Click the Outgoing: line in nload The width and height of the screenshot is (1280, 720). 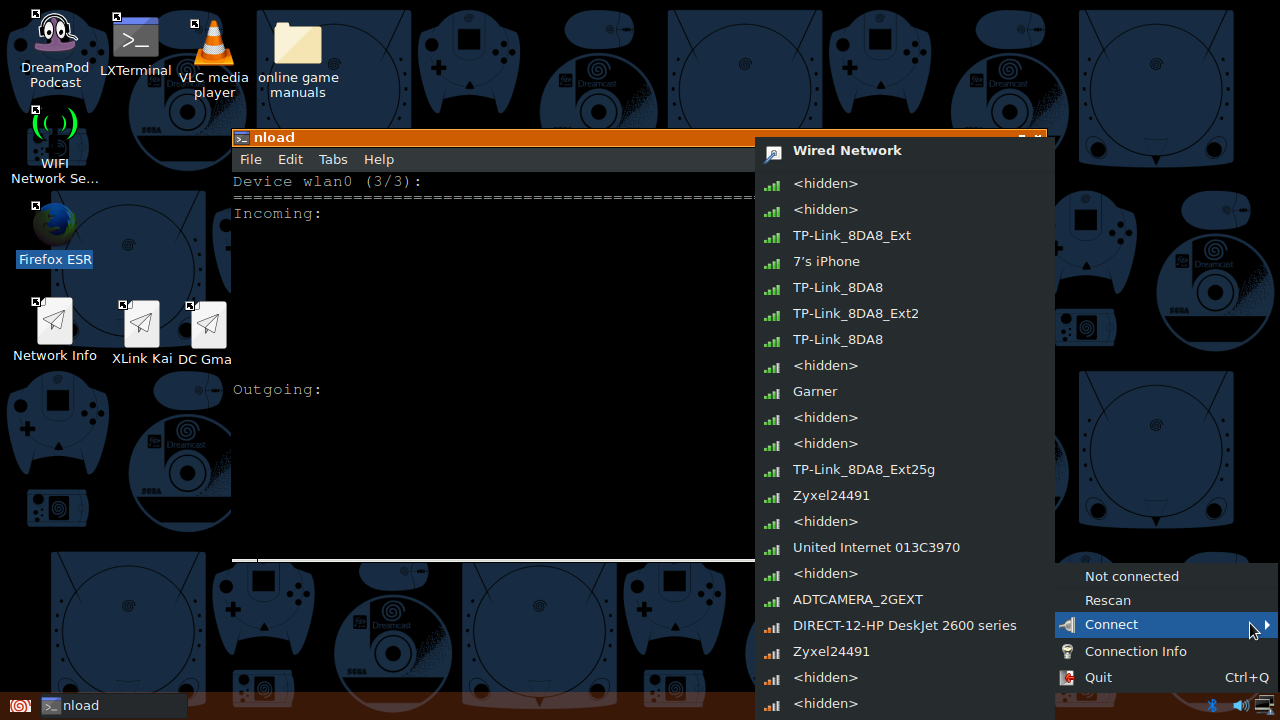point(278,390)
